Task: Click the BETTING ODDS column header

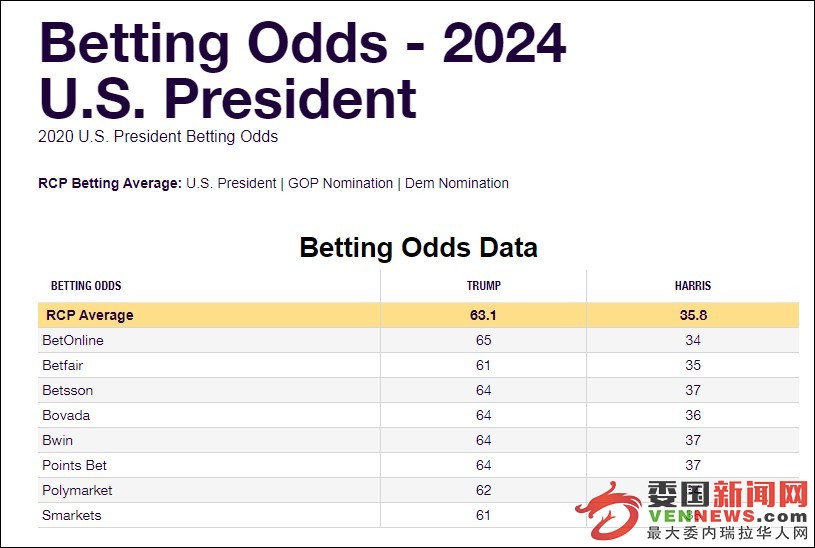Action: click(x=86, y=286)
